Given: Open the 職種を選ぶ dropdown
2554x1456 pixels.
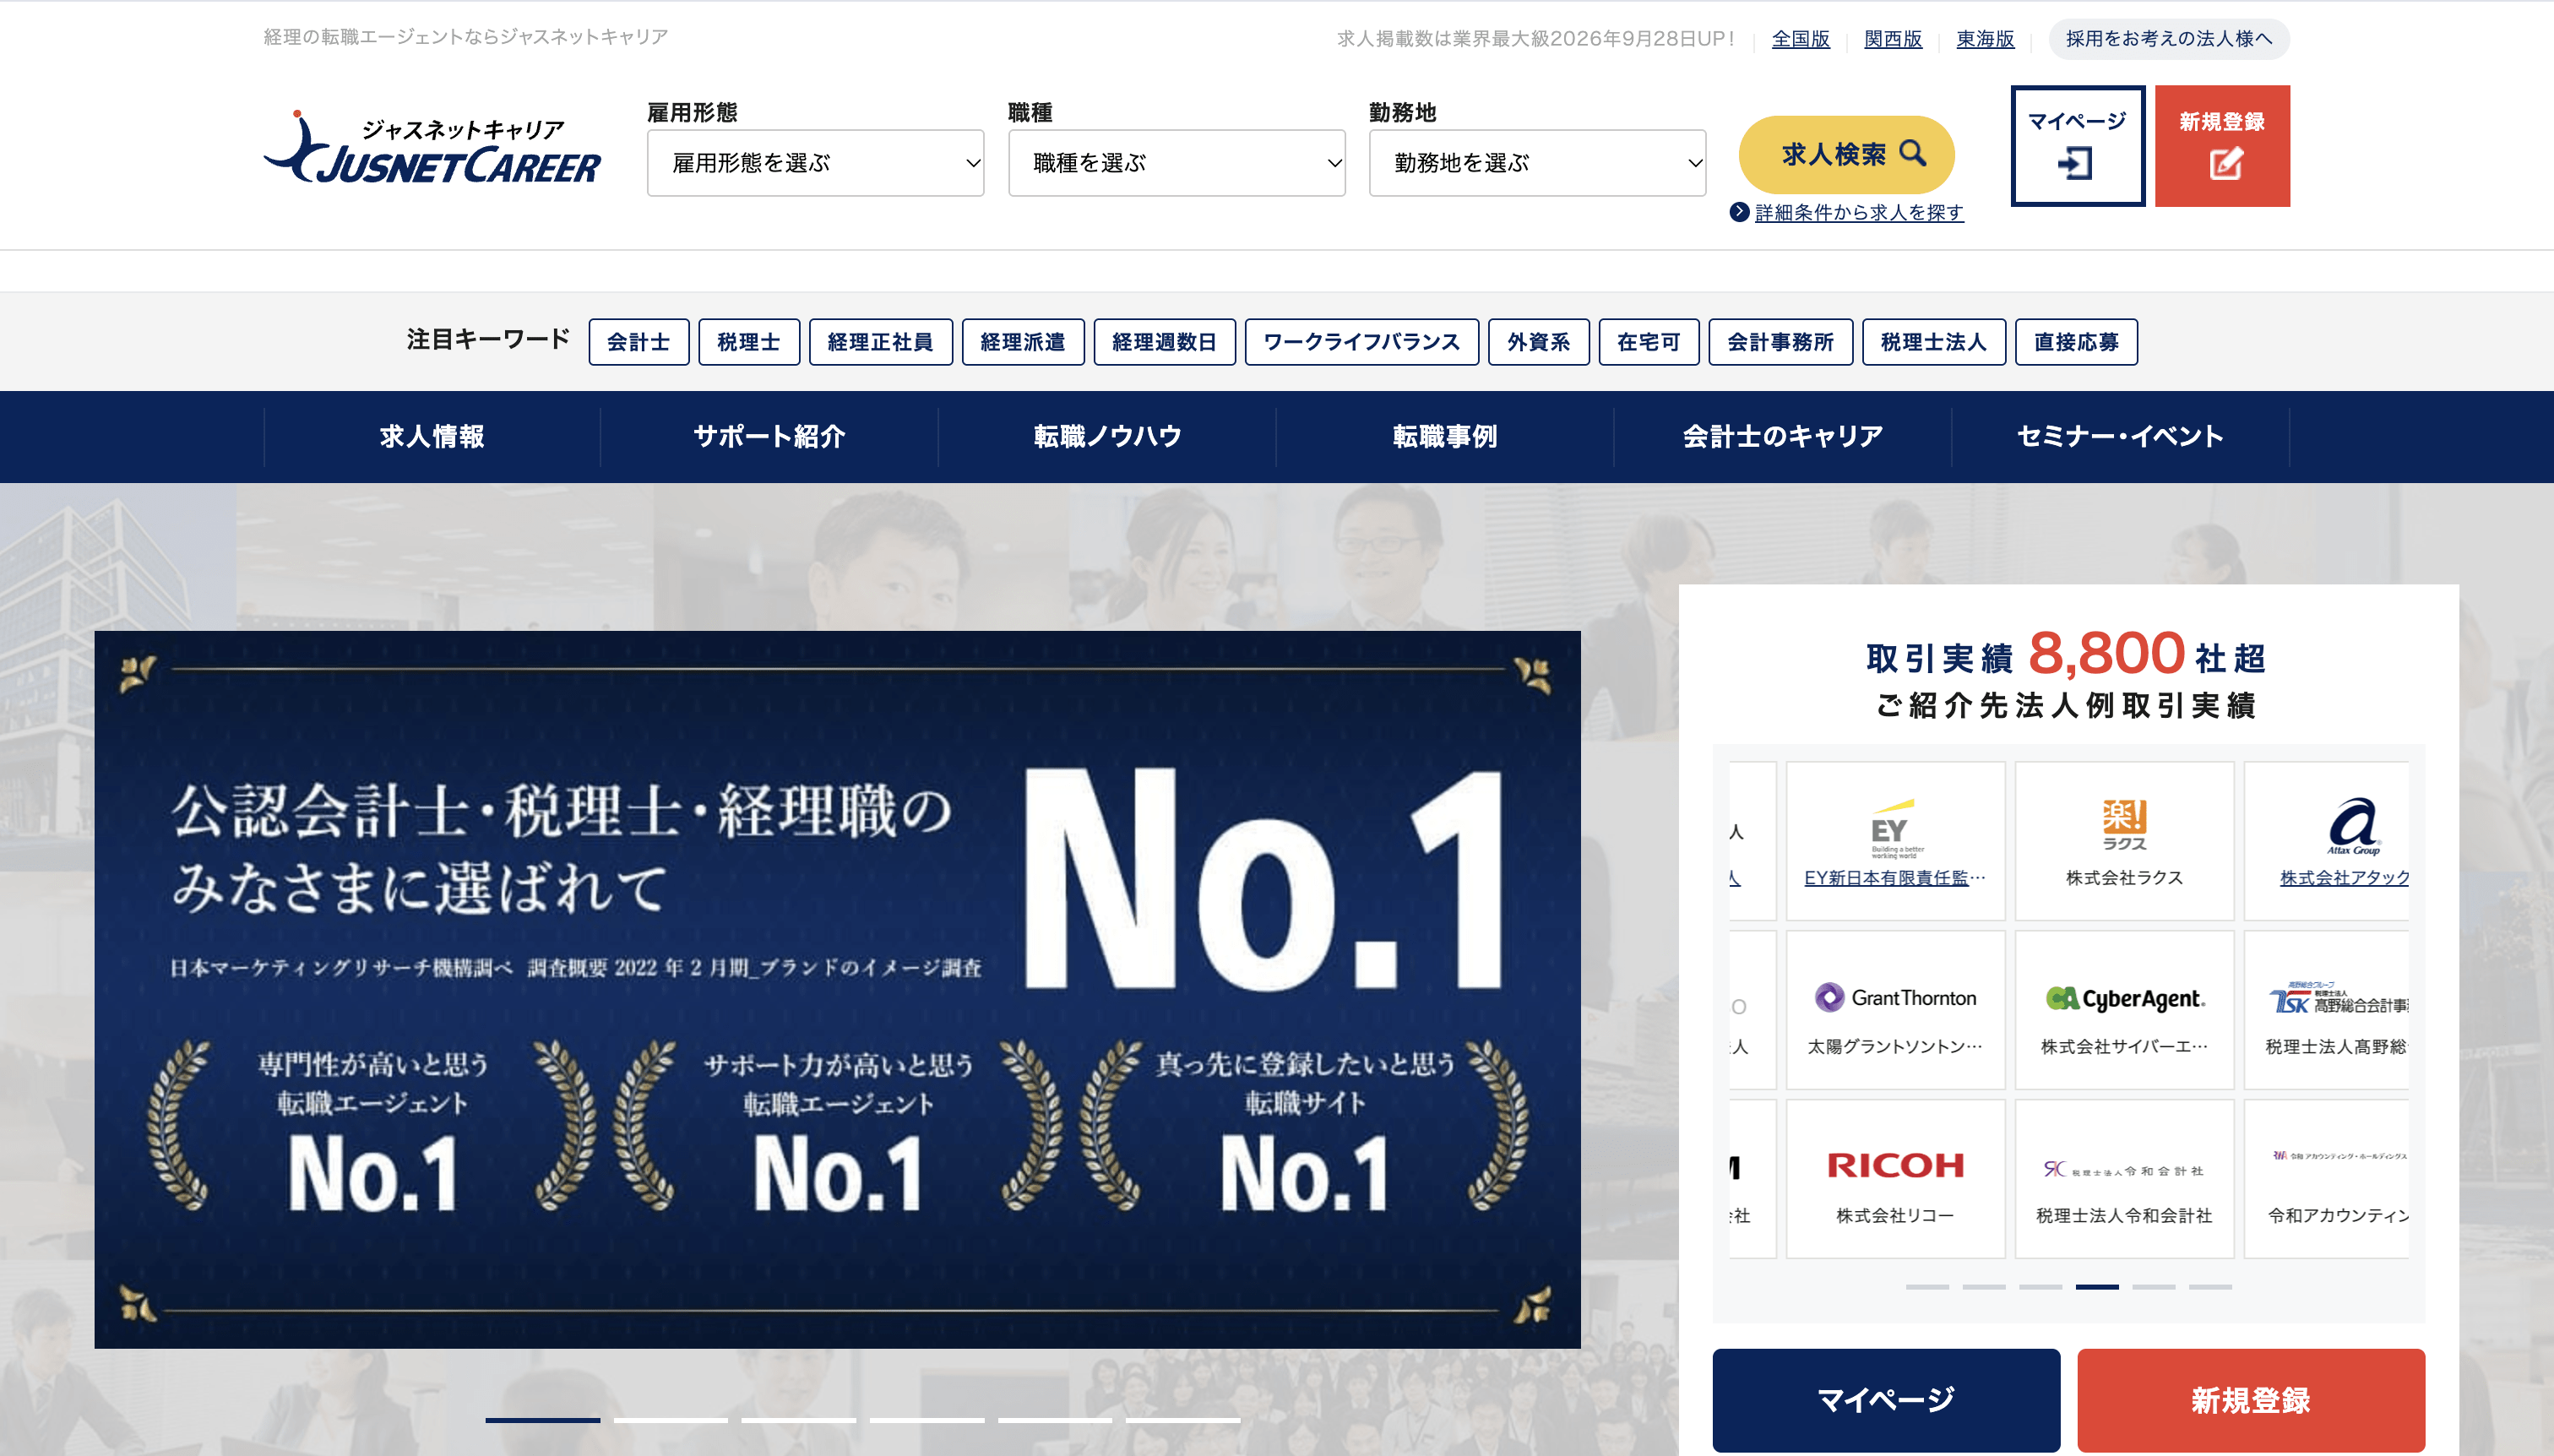Looking at the screenshot, I should 1176,163.
